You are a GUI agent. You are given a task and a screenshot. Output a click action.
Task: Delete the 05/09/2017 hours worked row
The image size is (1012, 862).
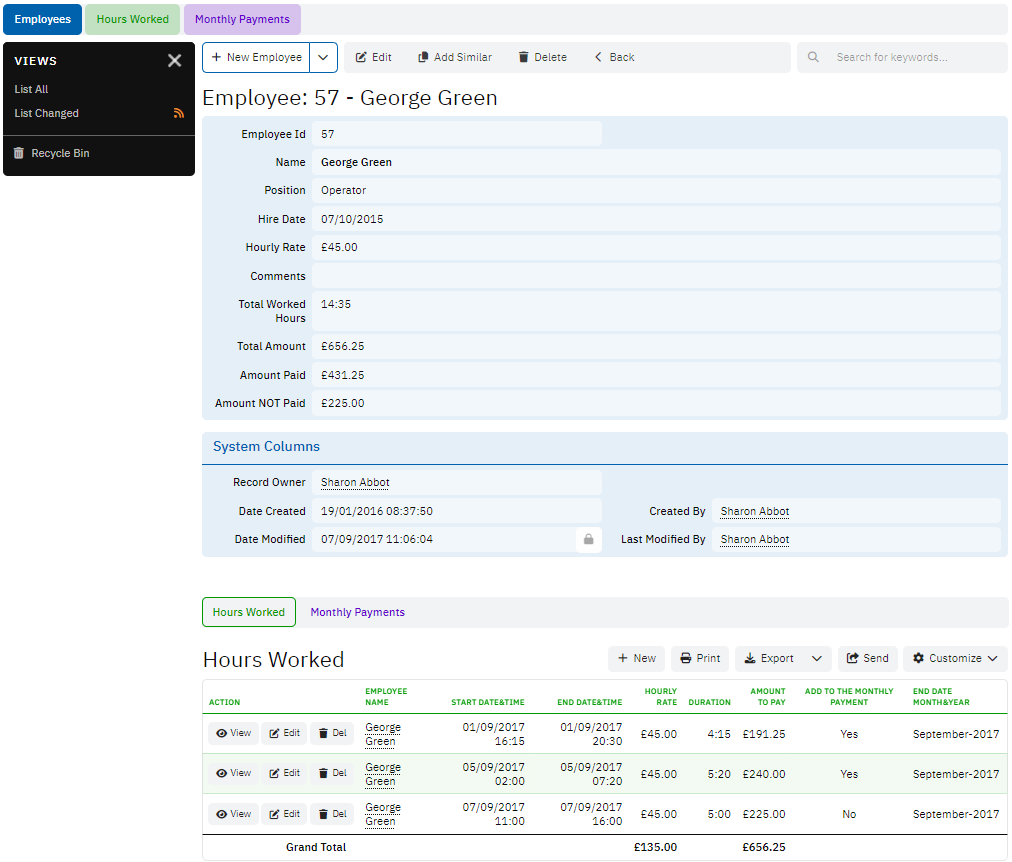click(x=332, y=774)
